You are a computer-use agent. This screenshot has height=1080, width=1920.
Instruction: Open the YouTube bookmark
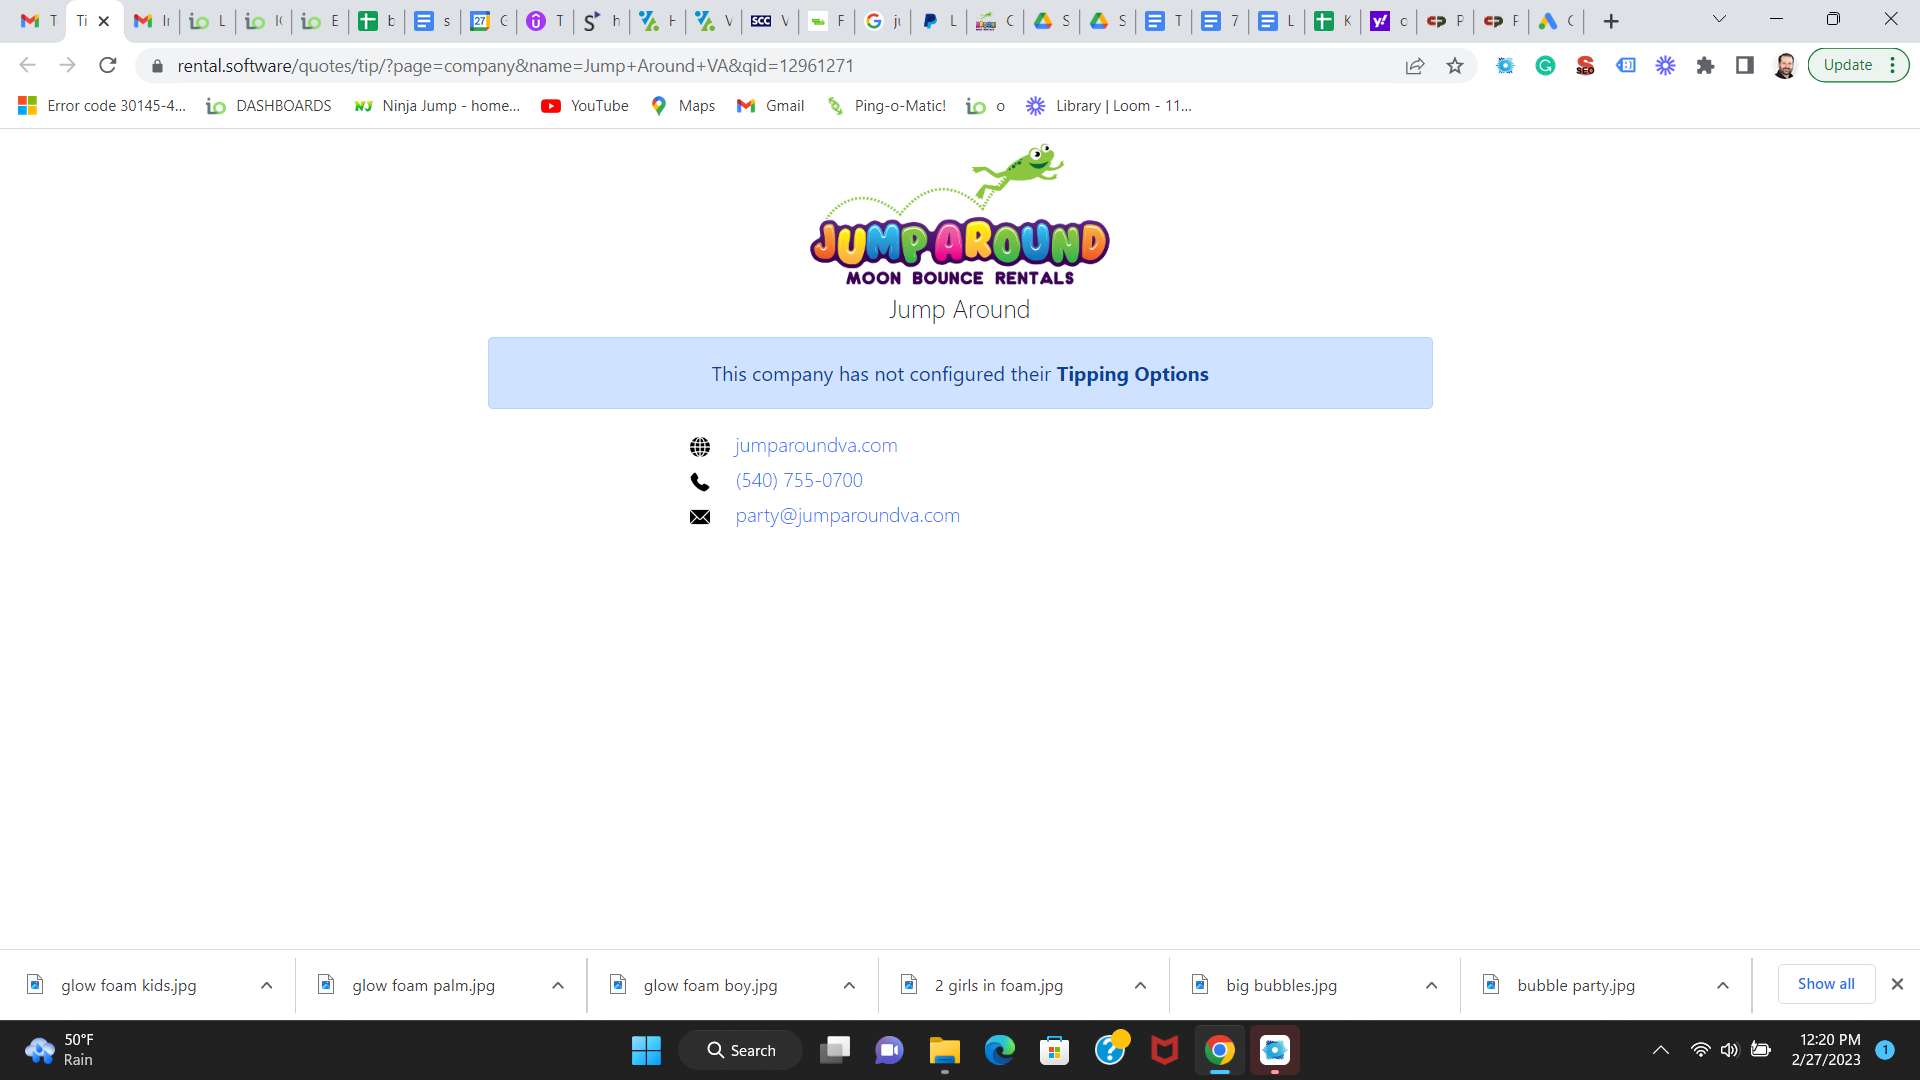pyautogui.click(x=585, y=106)
